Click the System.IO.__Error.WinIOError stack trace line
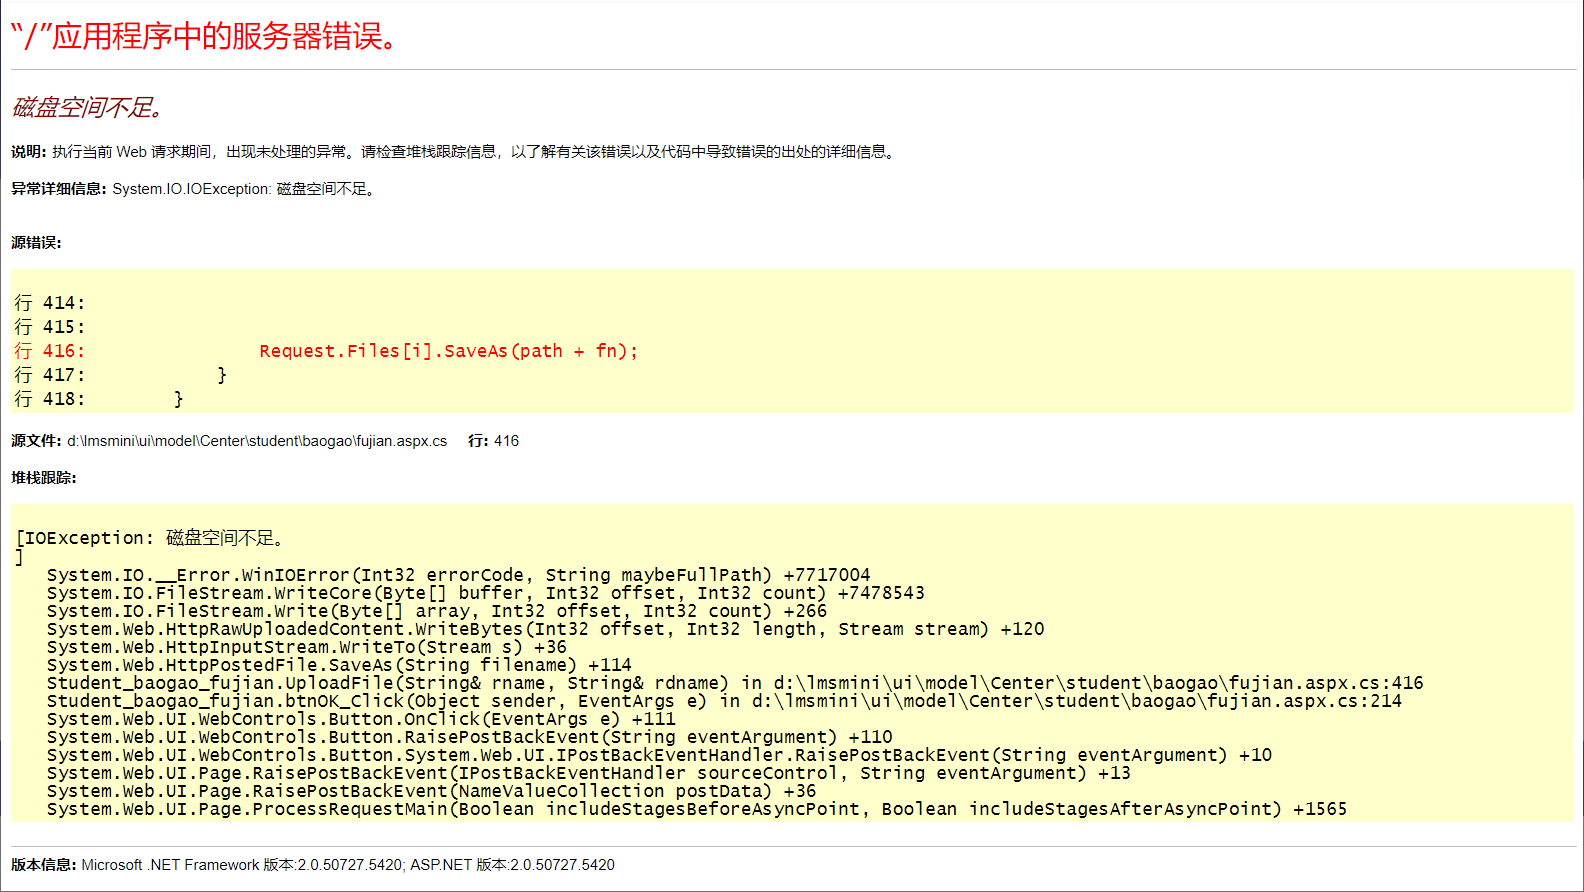 [458, 575]
